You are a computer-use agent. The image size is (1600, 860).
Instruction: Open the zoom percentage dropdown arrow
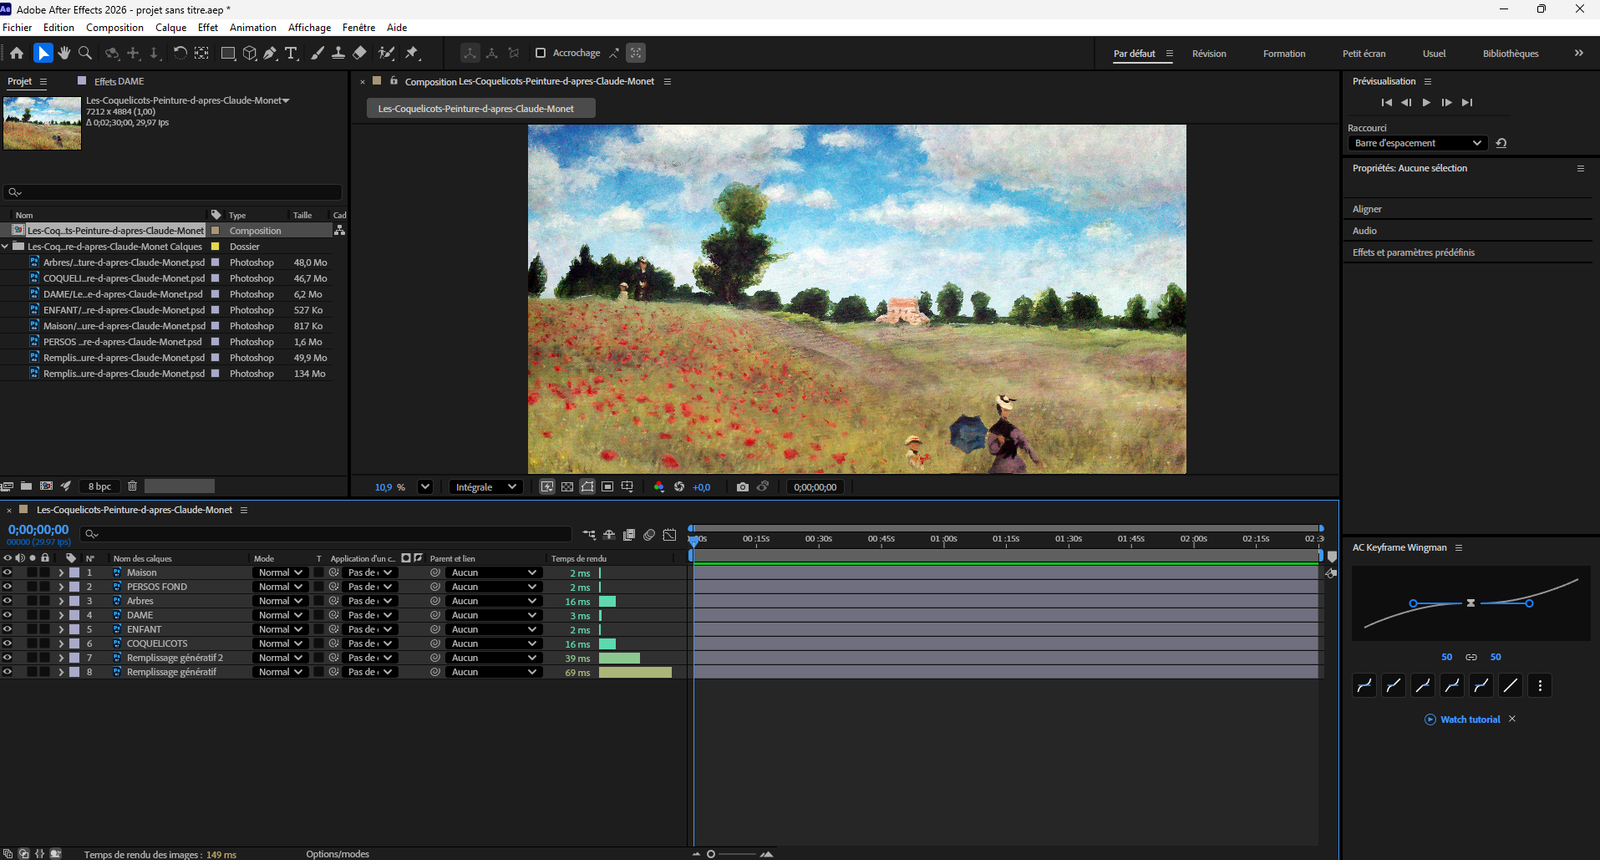[425, 487]
